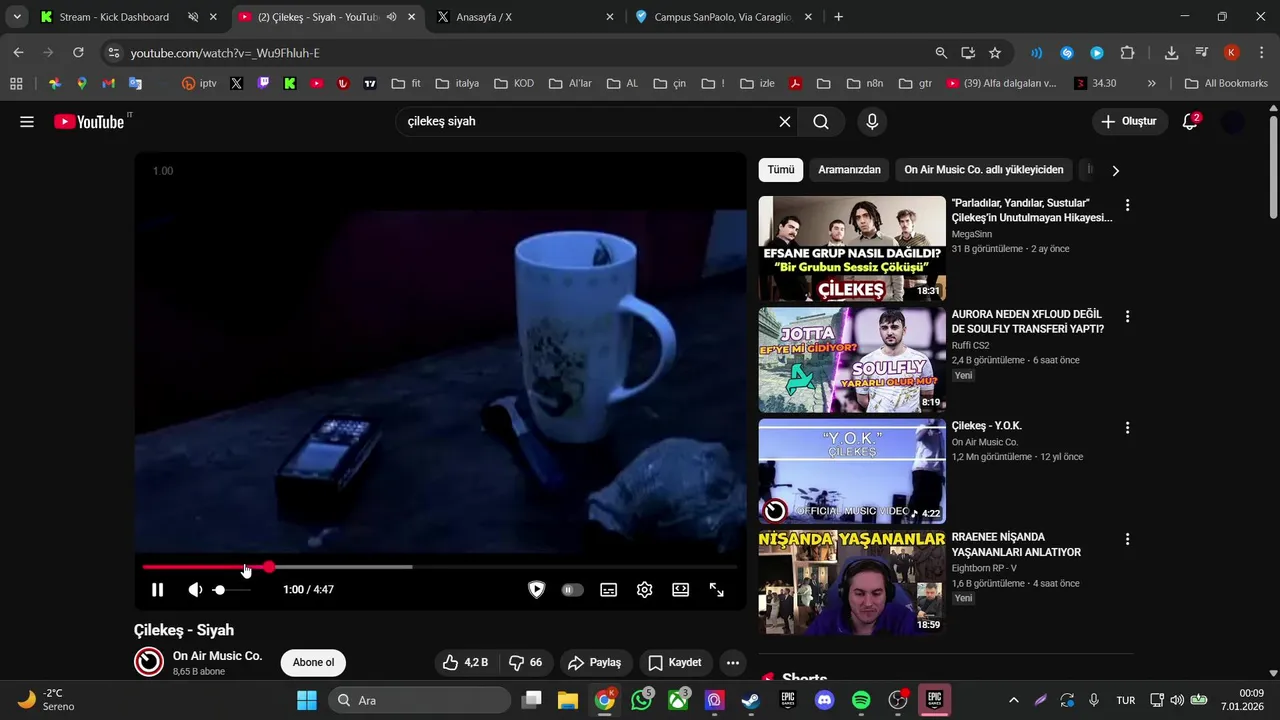Open options for RRAENEE NİŞANDA video
The width and height of the screenshot is (1280, 720).
pos(1127,539)
